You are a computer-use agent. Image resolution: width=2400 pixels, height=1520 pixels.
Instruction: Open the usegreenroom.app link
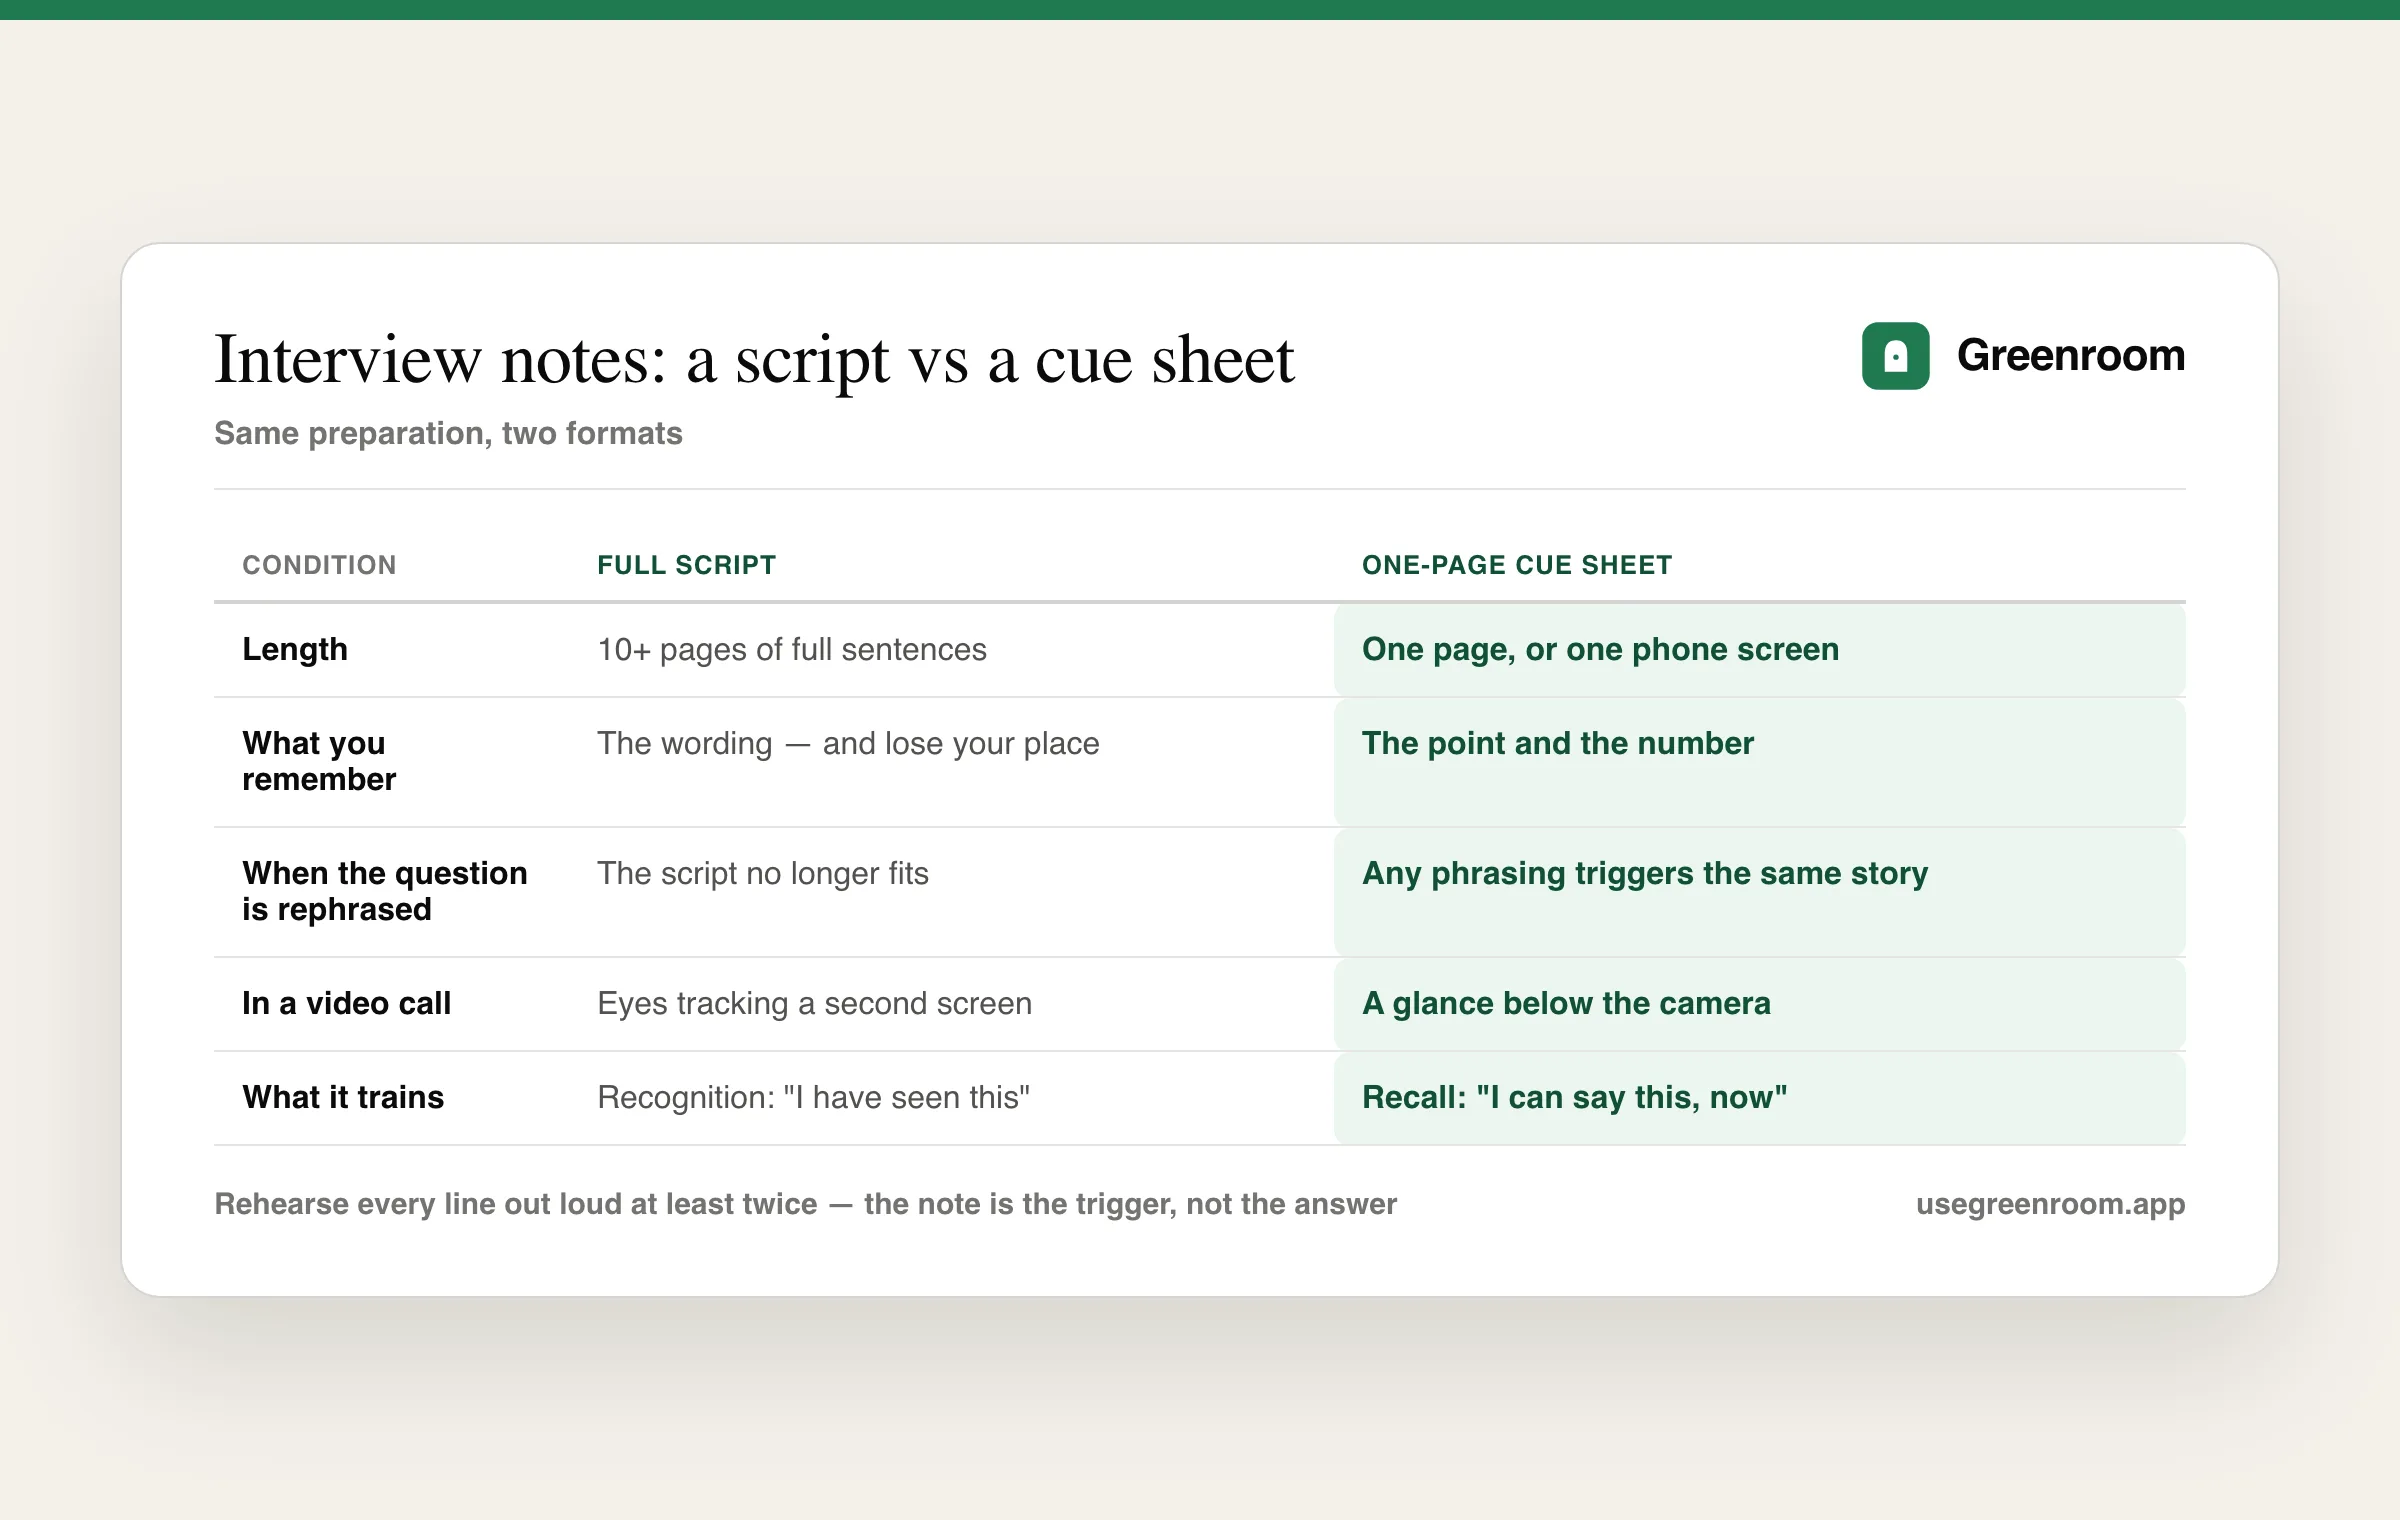point(2050,1204)
